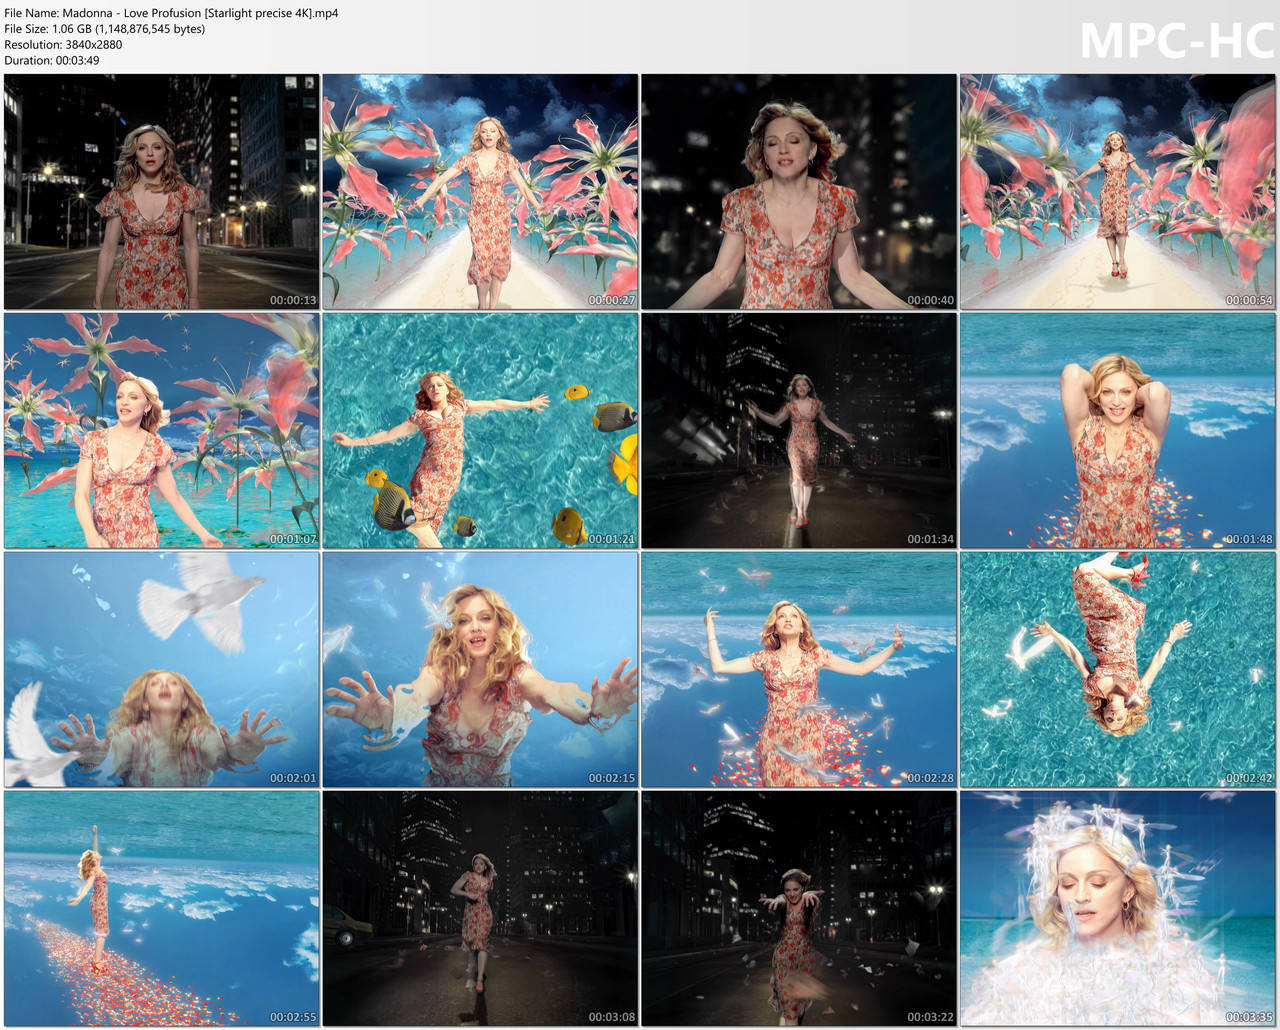Open the petal path thumbnail at 00:02:55
The width and height of the screenshot is (1280, 1030).
tap(161, 908)
